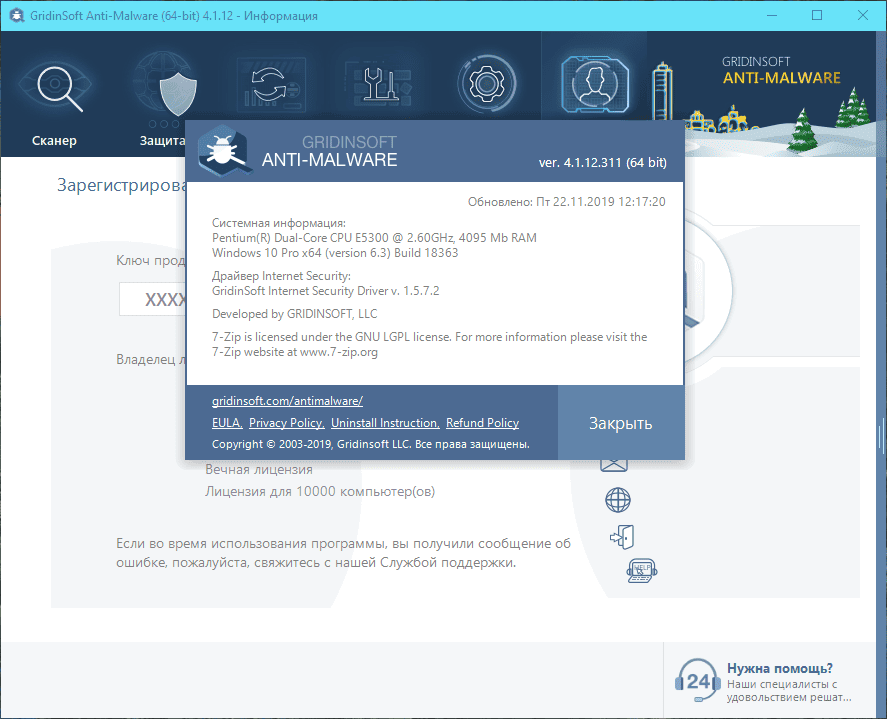Click the Защита label
Viewport: 887px width, 719px height.
point(162,140)
